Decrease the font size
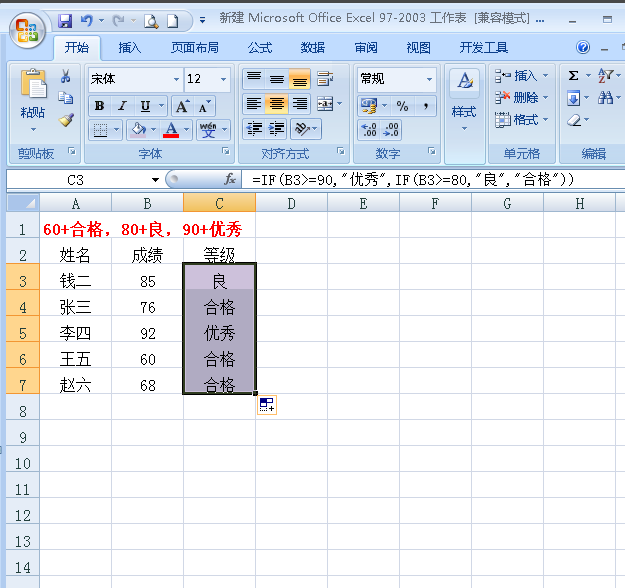 coord(205,106)
